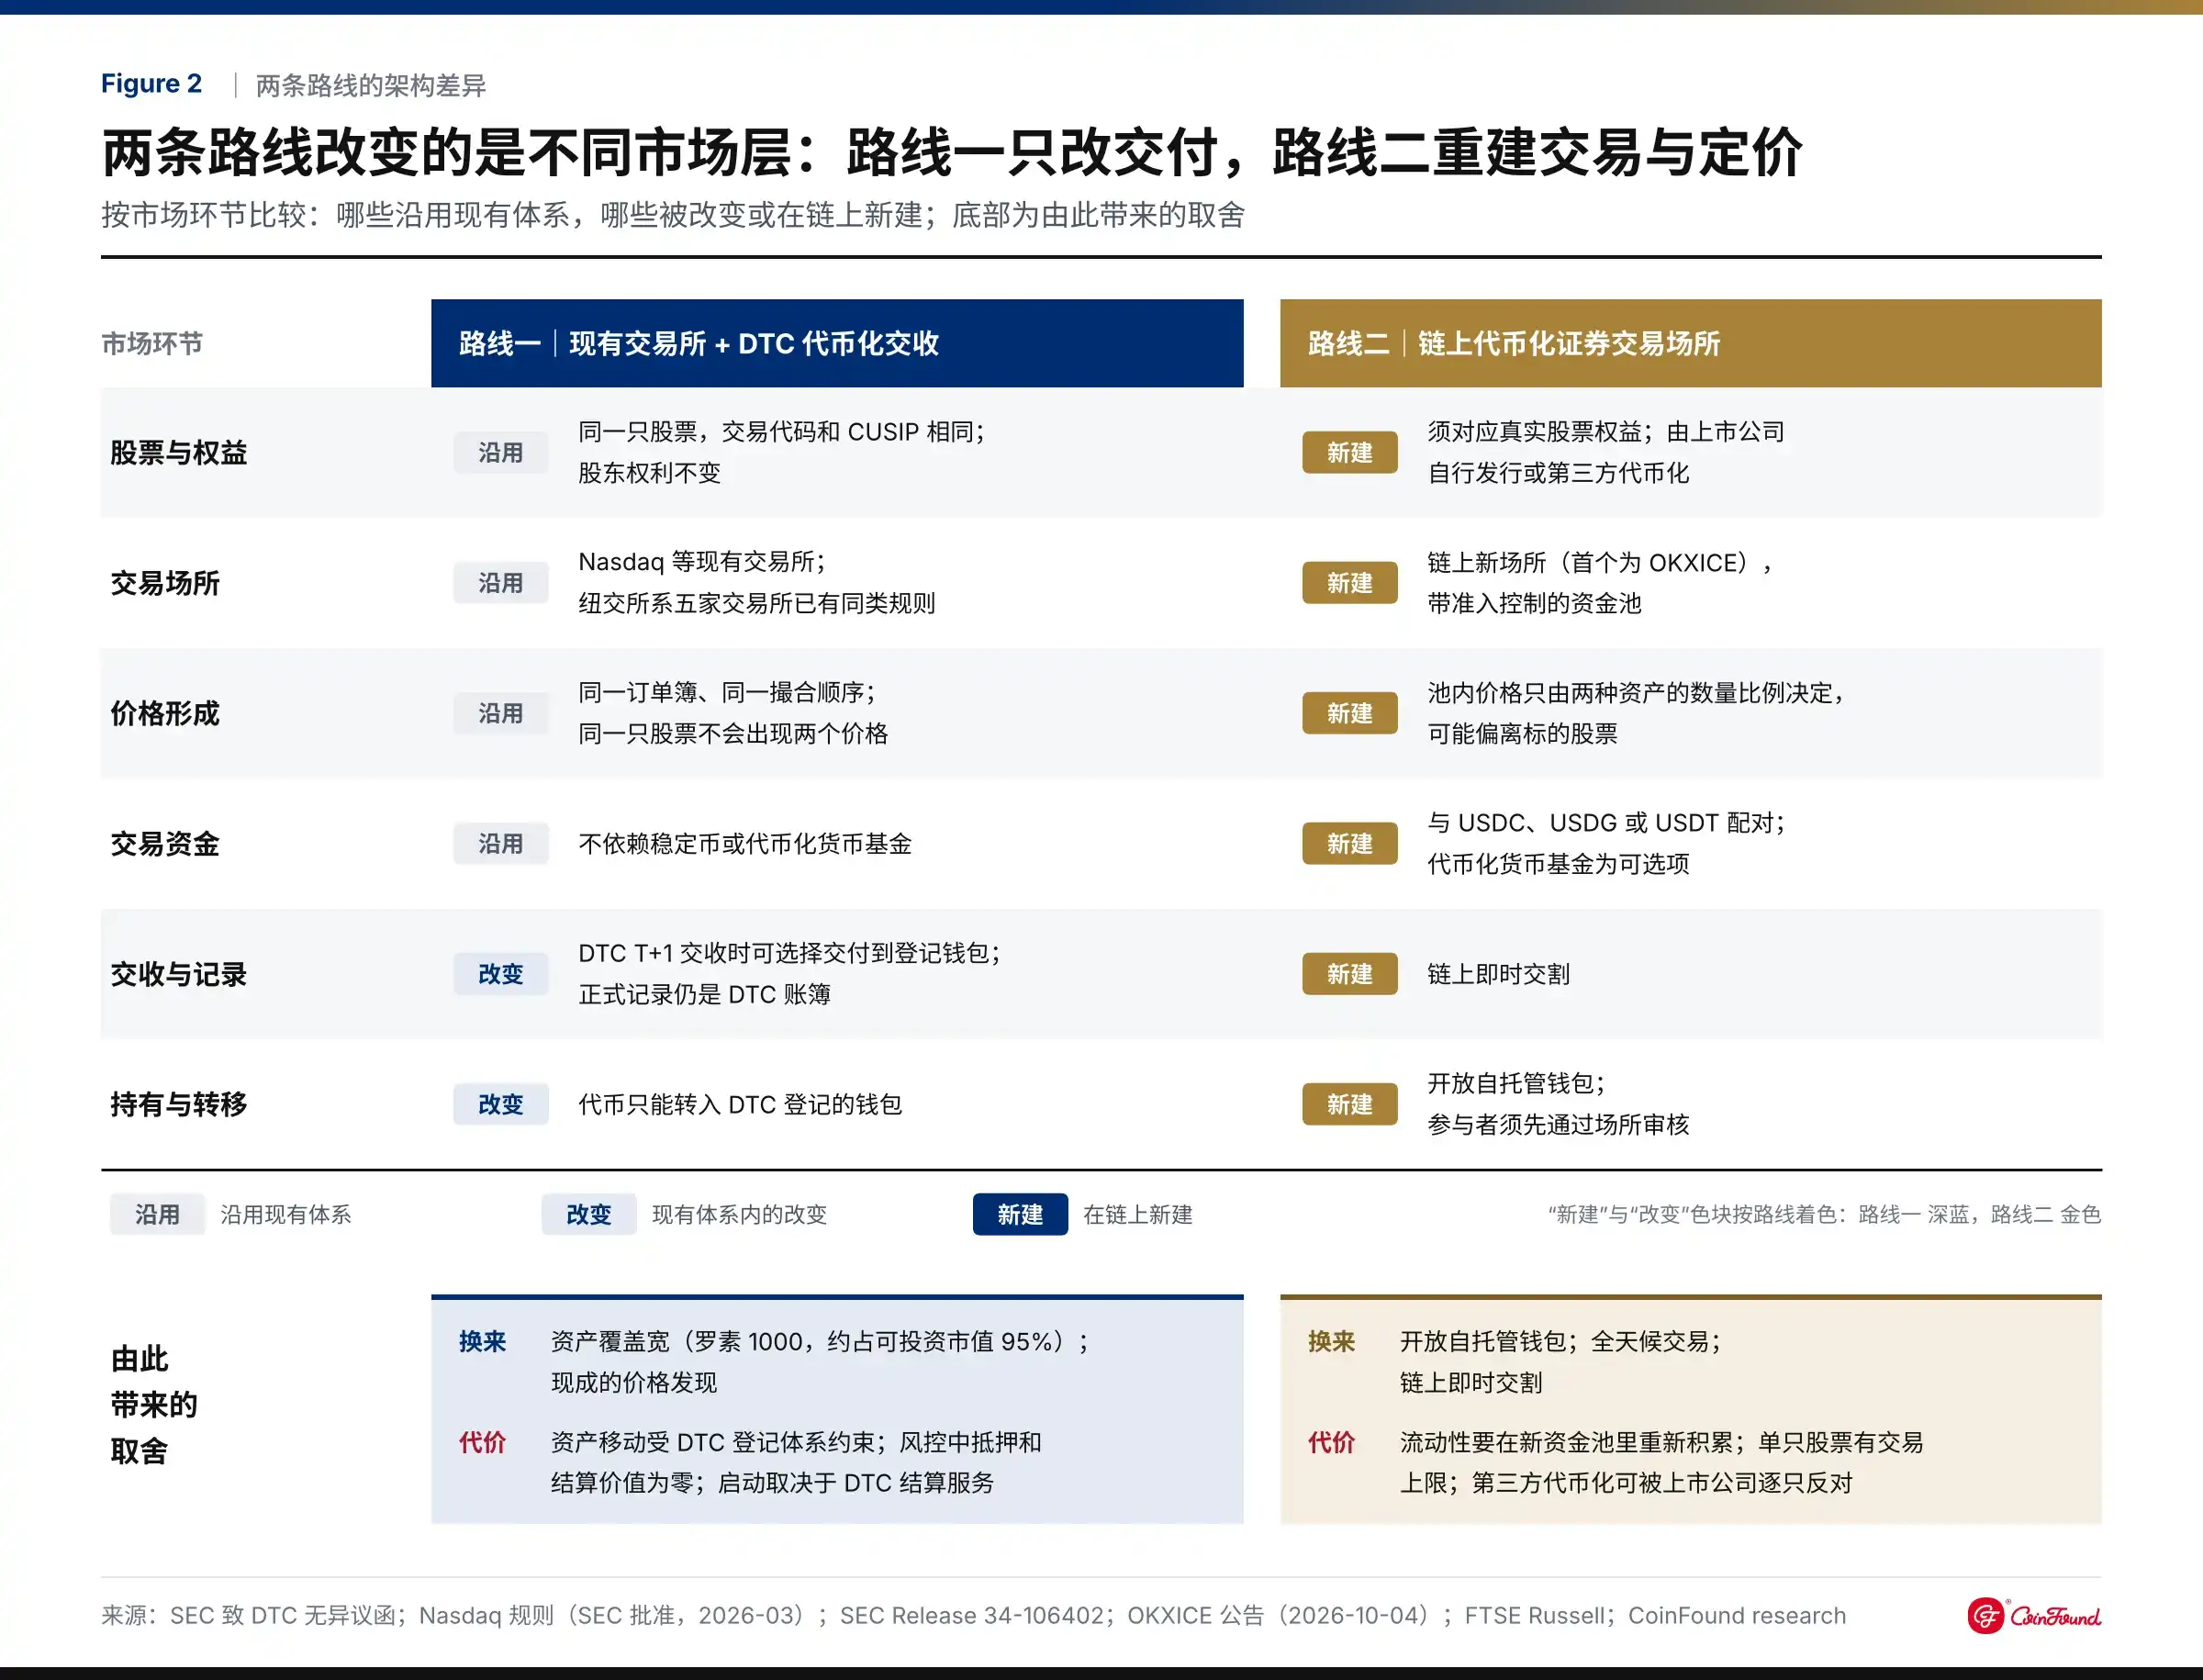This screenshot has height=1680, width=2203.
Task: Click the source line starting with 来源
Action: click(973, 1615)
